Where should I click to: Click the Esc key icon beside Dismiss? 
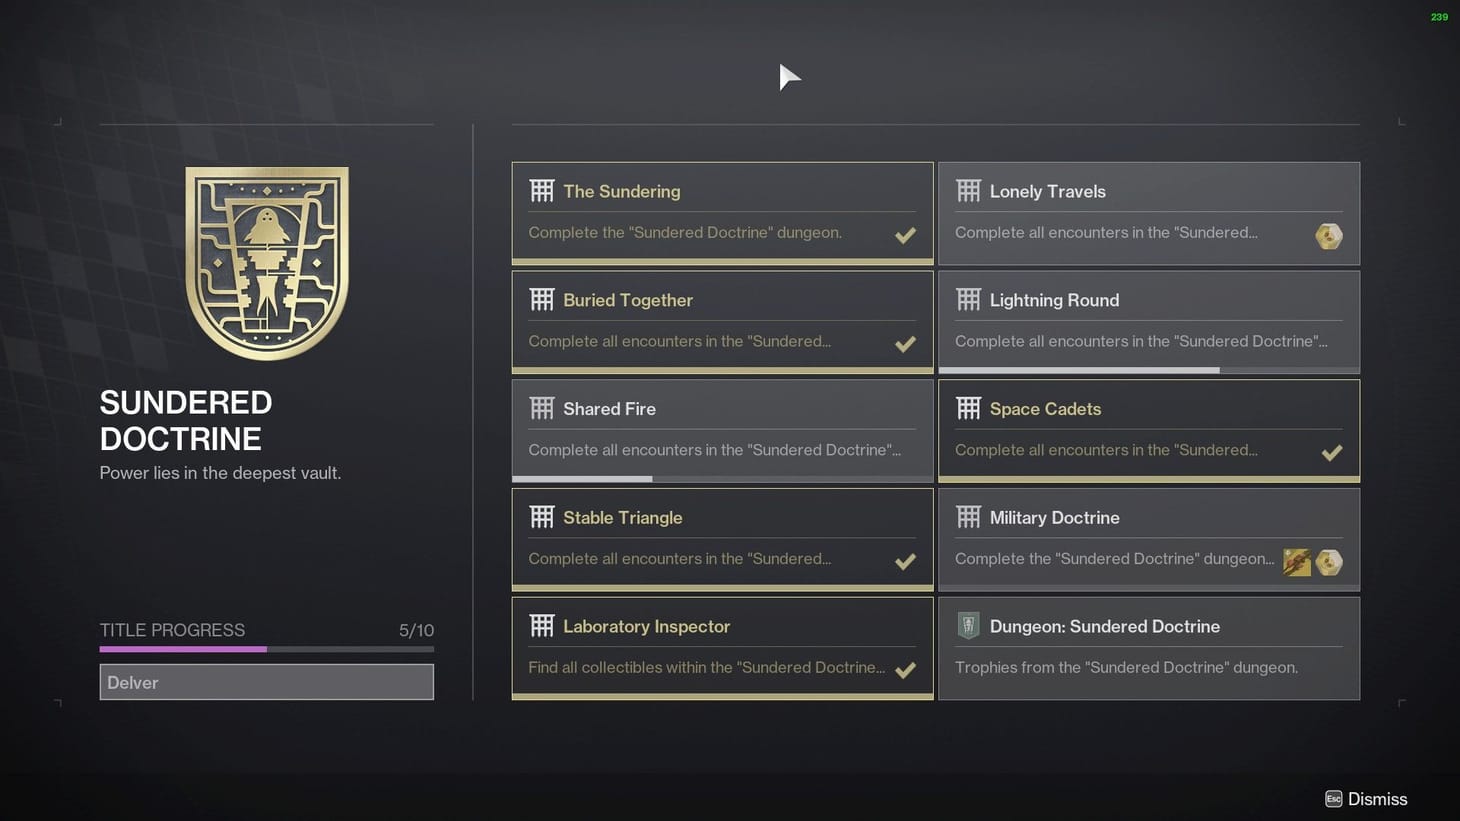[x=1333, y=799]
